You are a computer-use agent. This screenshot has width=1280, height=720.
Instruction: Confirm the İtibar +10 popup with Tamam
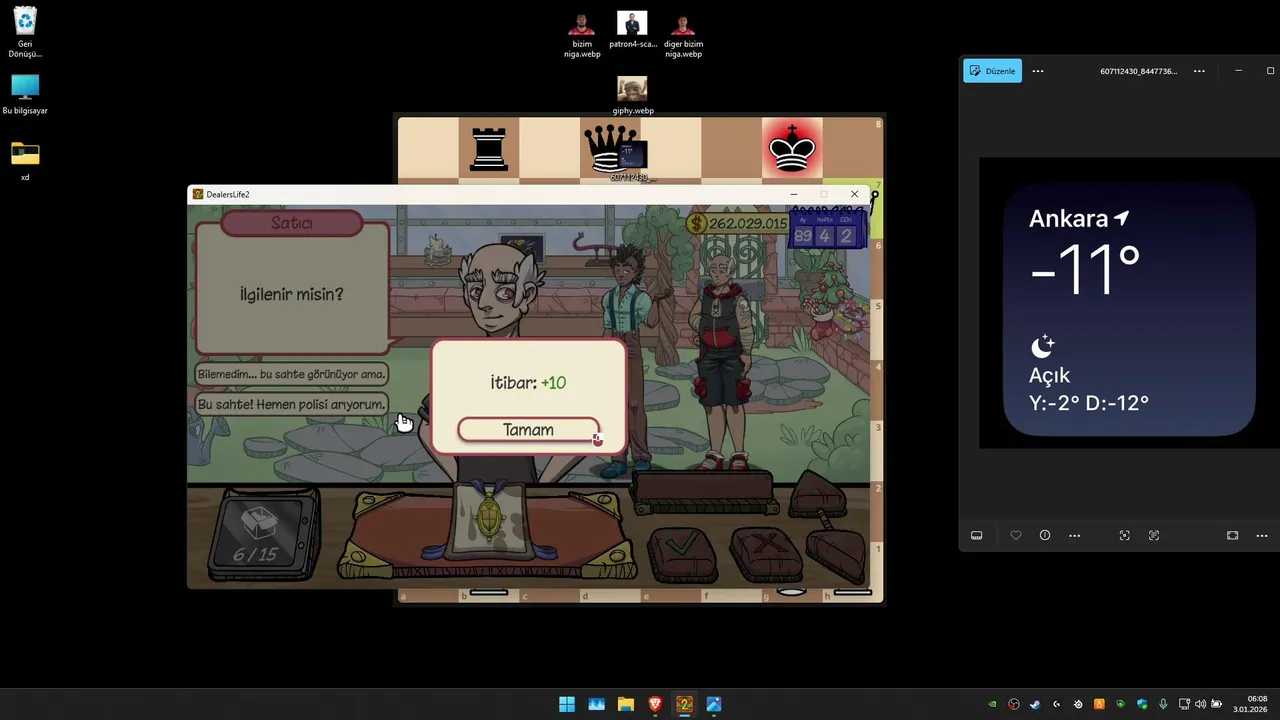(x=528, y=430)
